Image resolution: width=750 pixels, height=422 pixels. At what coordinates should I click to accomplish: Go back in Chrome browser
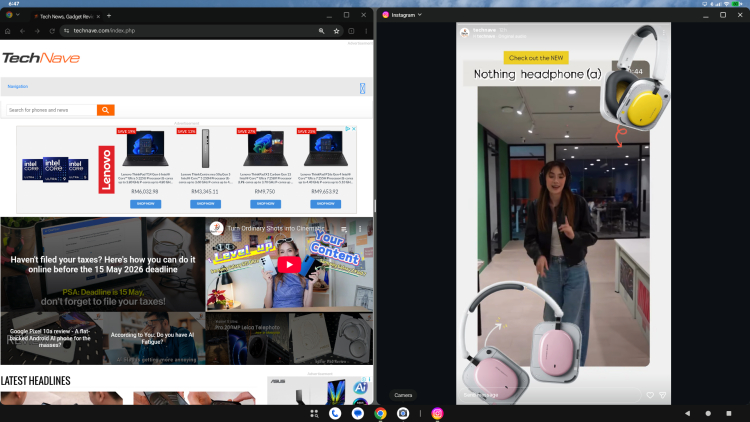[22, 31]
